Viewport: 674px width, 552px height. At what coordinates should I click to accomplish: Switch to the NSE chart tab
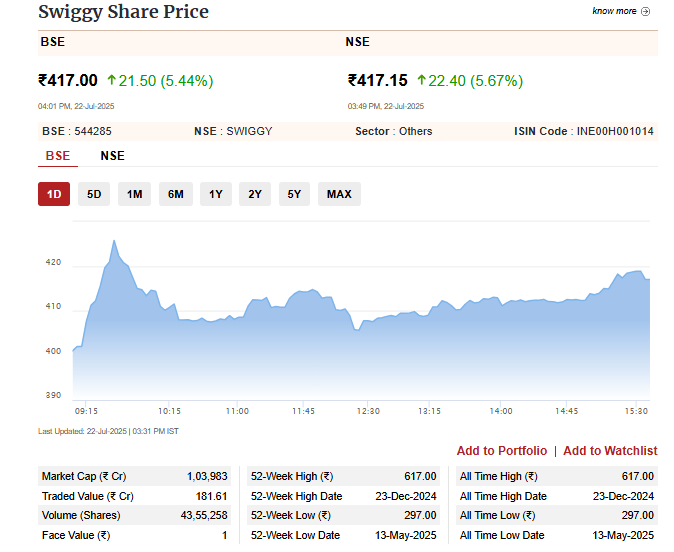(113, 156)
